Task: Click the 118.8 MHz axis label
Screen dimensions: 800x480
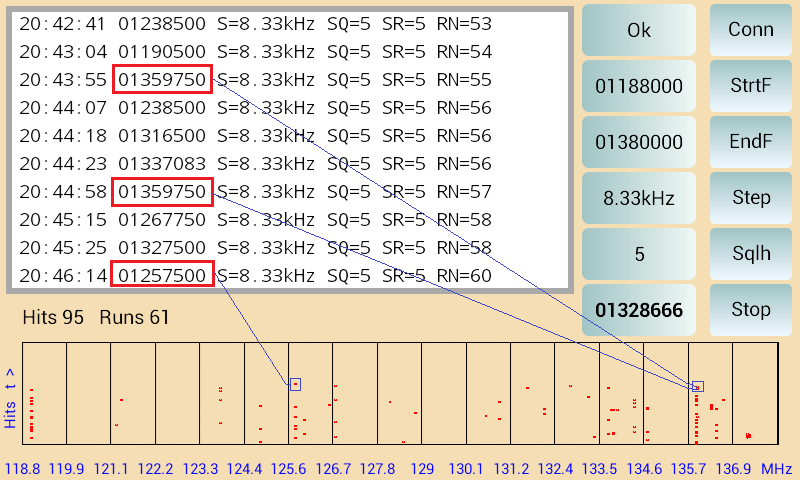Action: 22,469
